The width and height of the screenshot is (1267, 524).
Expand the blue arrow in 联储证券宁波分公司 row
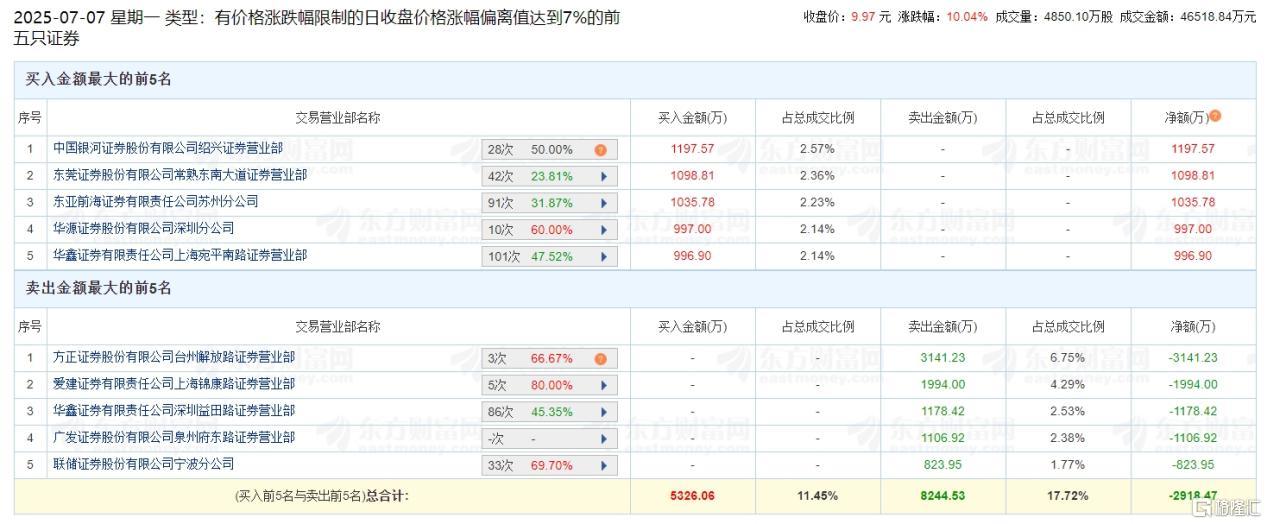tap(603, 466)
